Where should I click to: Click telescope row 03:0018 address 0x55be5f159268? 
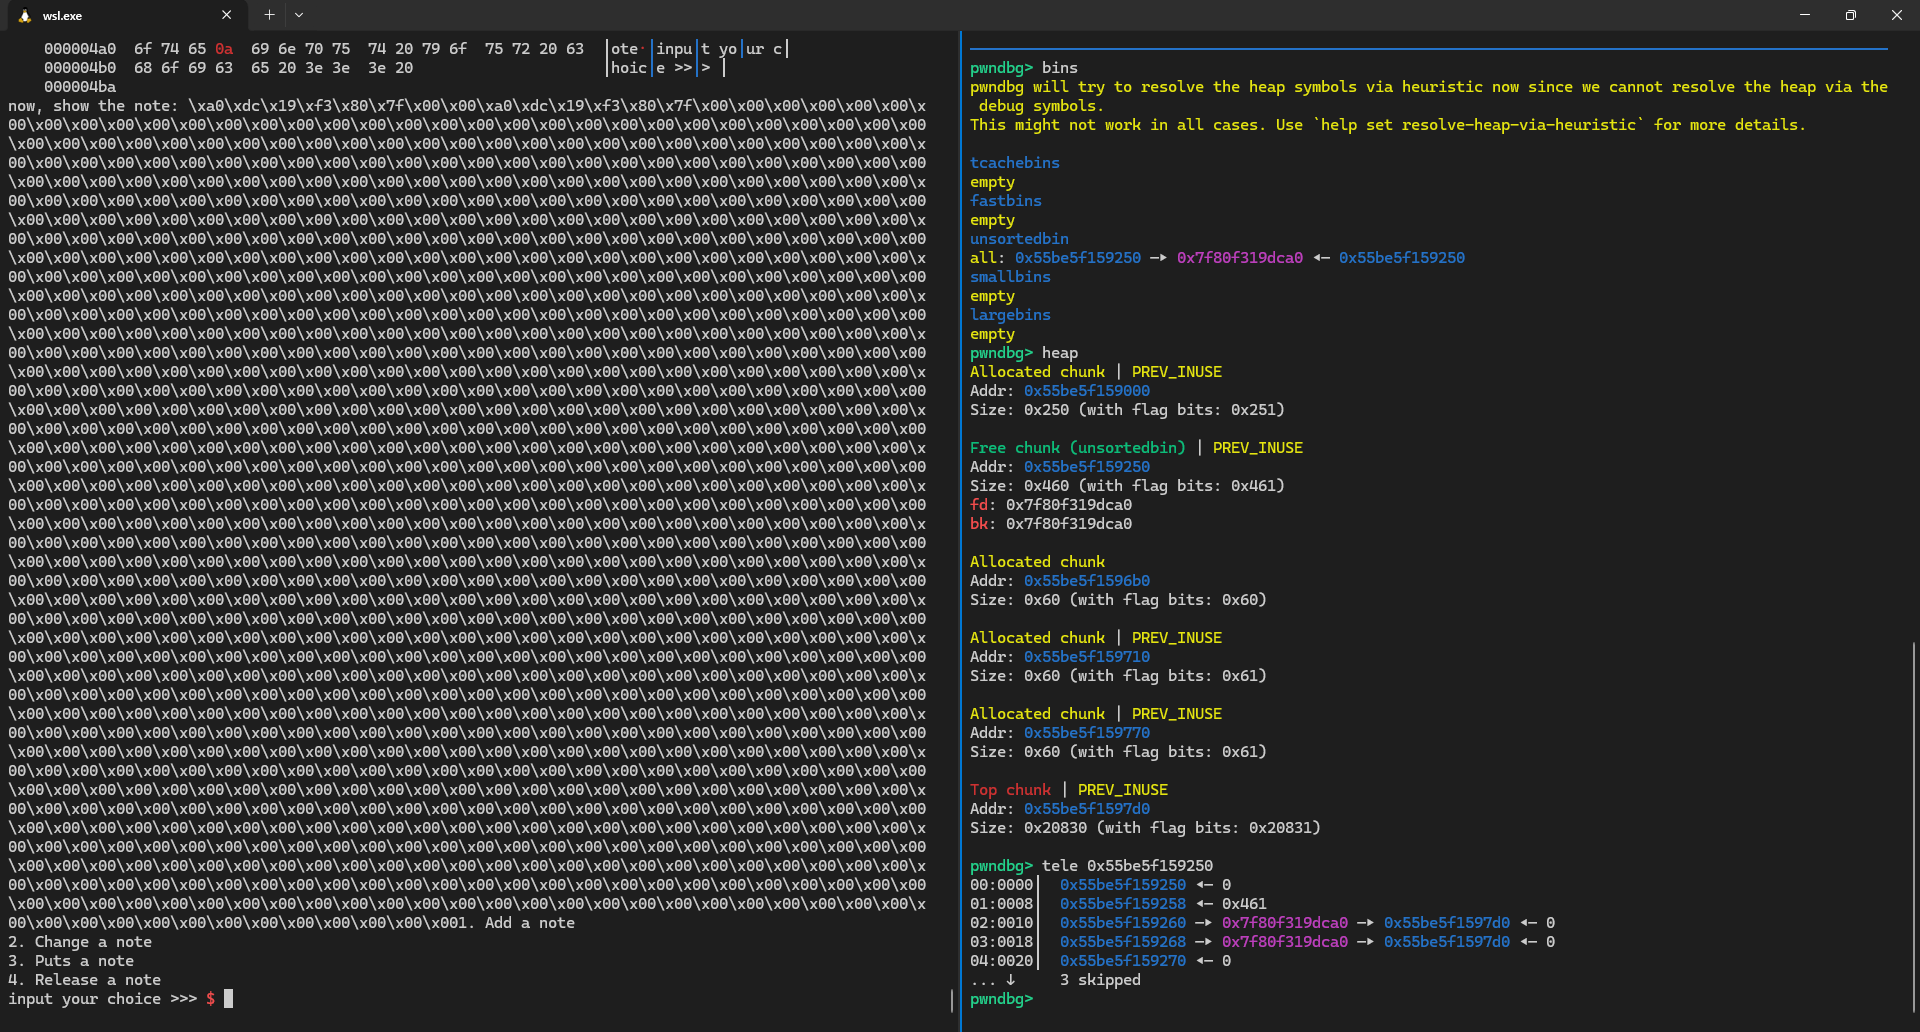[x=1123, y=942]
